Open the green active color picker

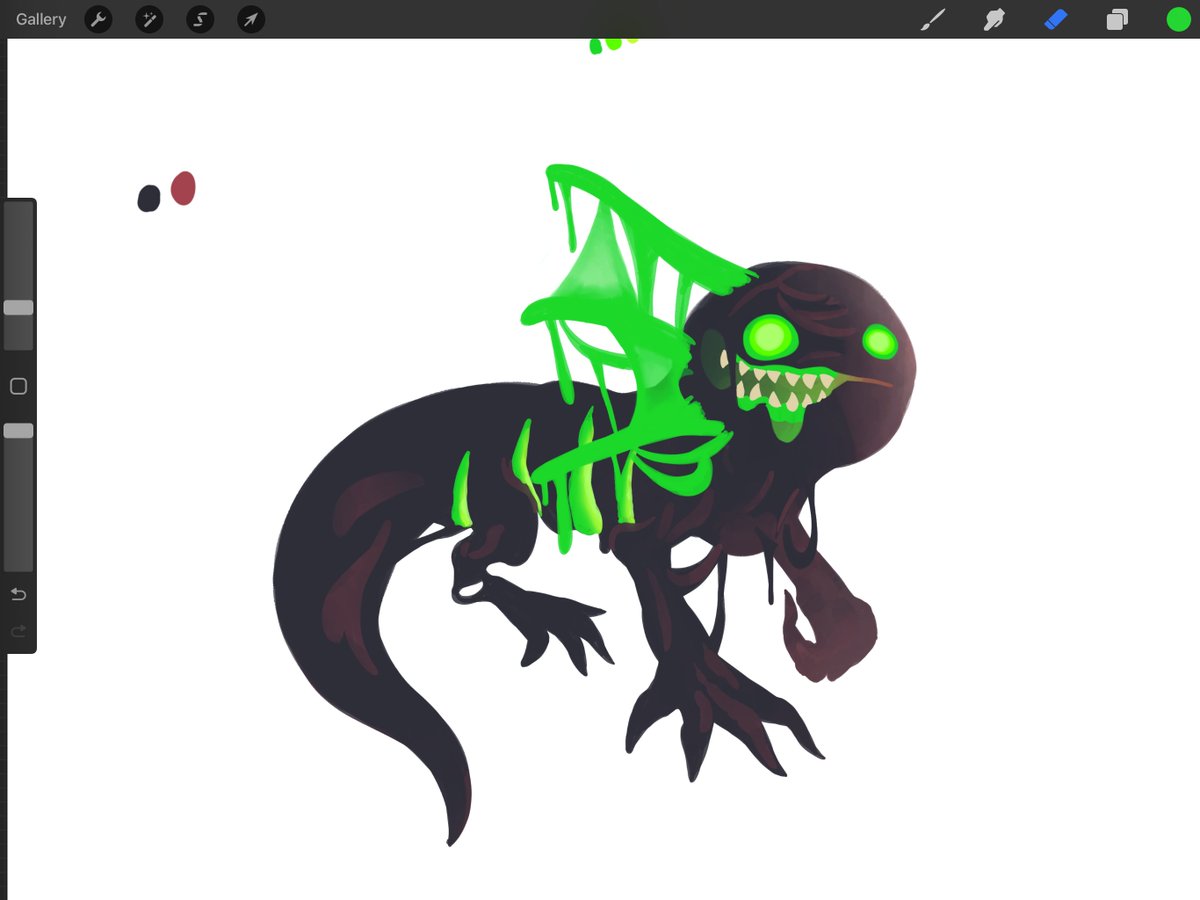point(1178,19)
